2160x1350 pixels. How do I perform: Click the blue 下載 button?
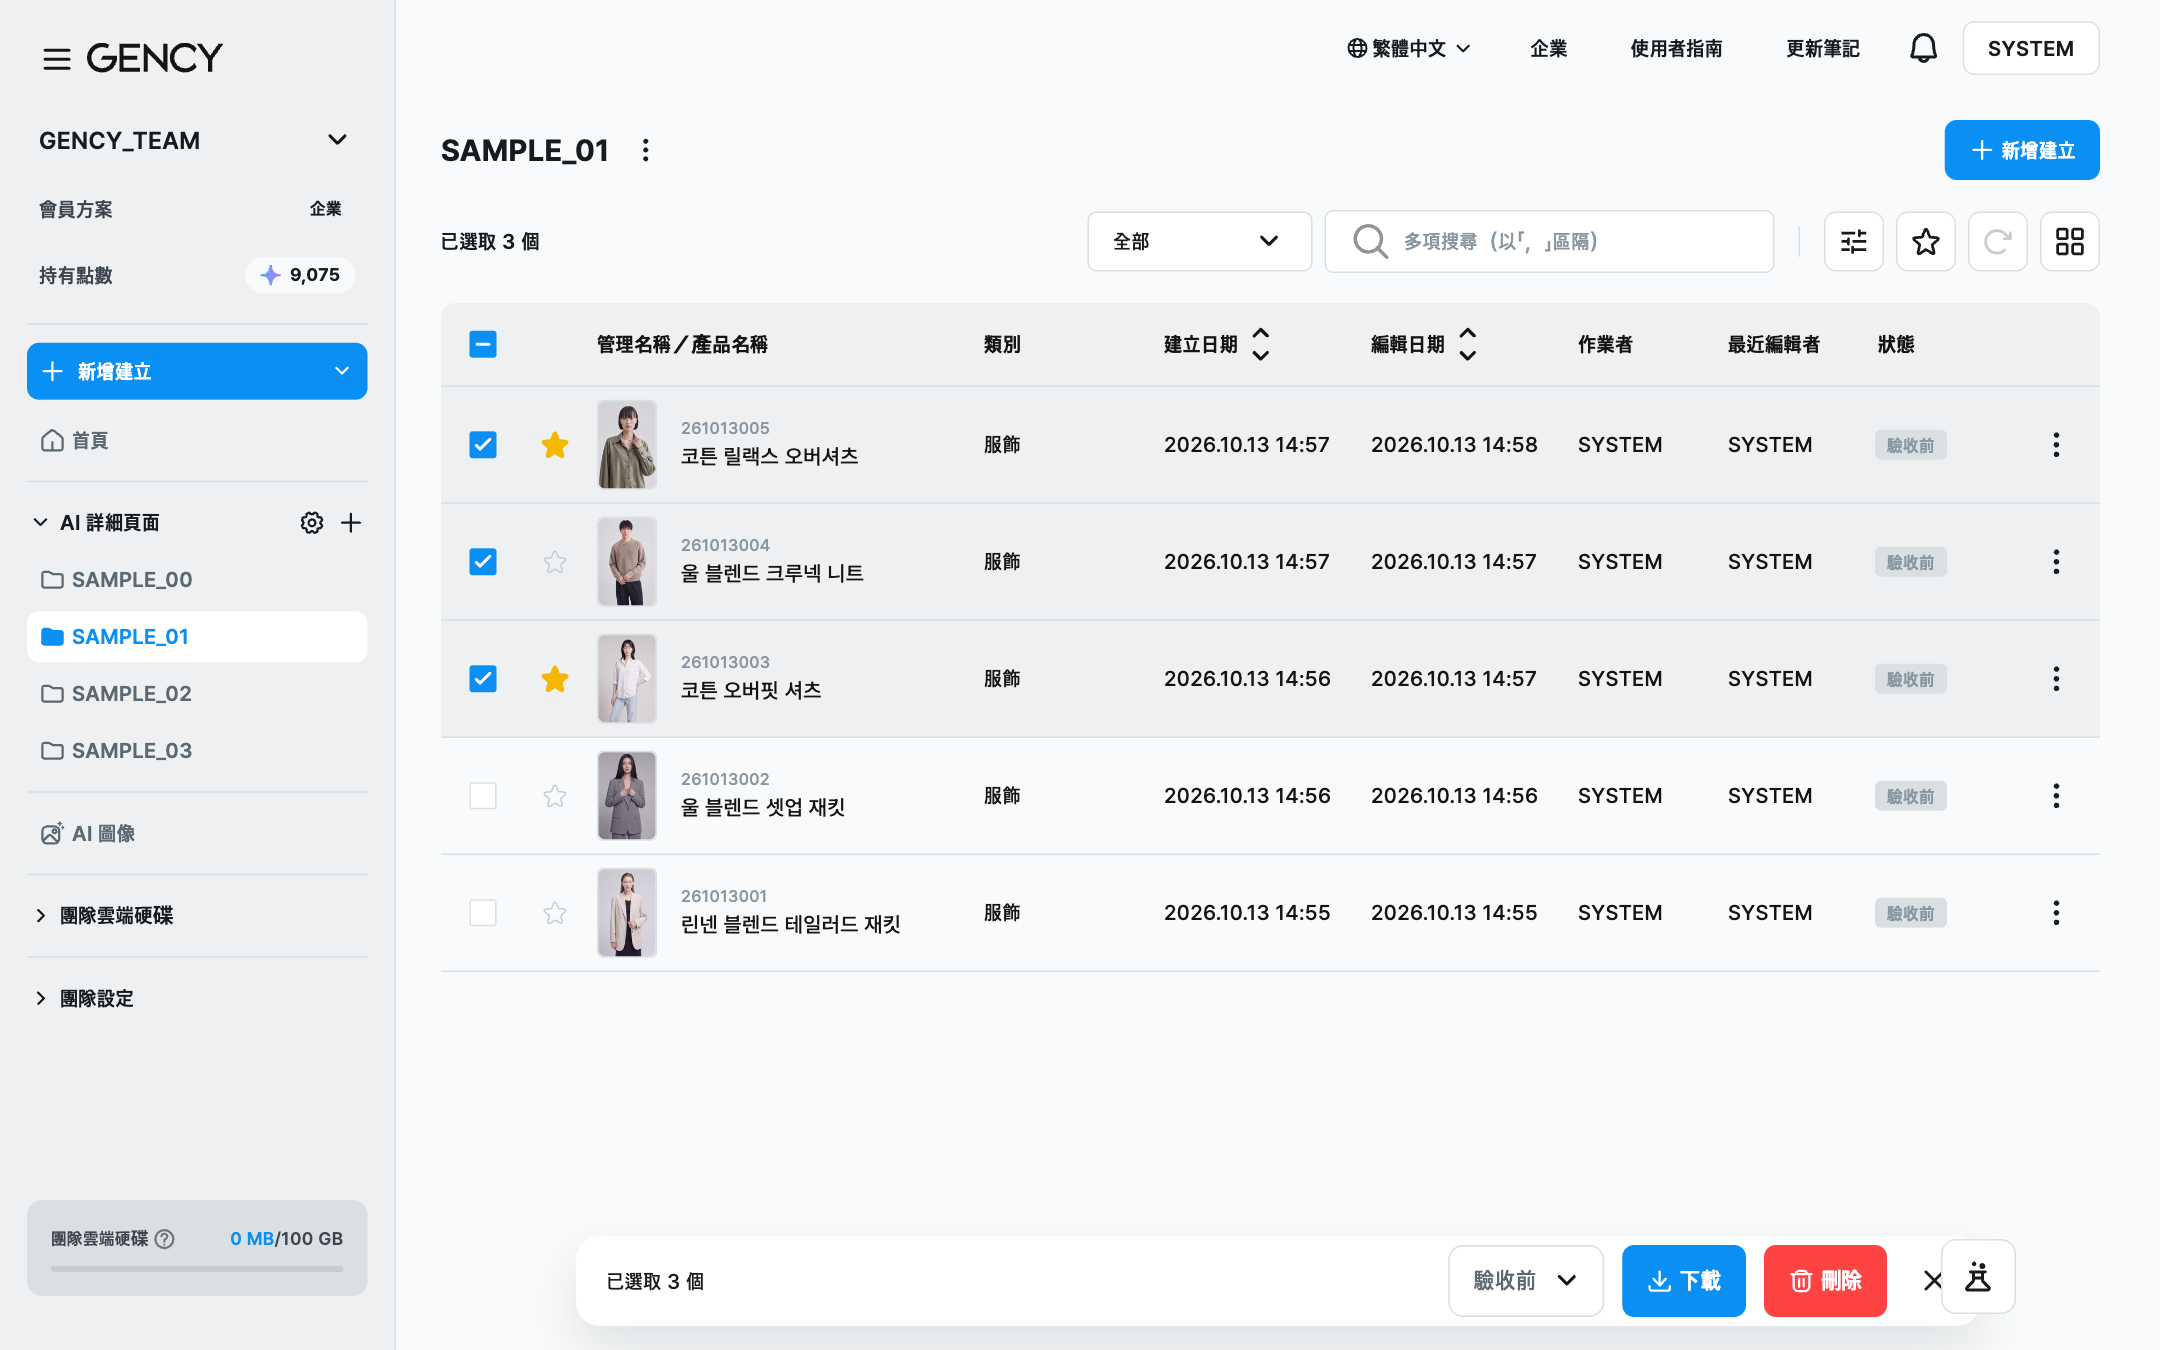pos(1683,1281)
